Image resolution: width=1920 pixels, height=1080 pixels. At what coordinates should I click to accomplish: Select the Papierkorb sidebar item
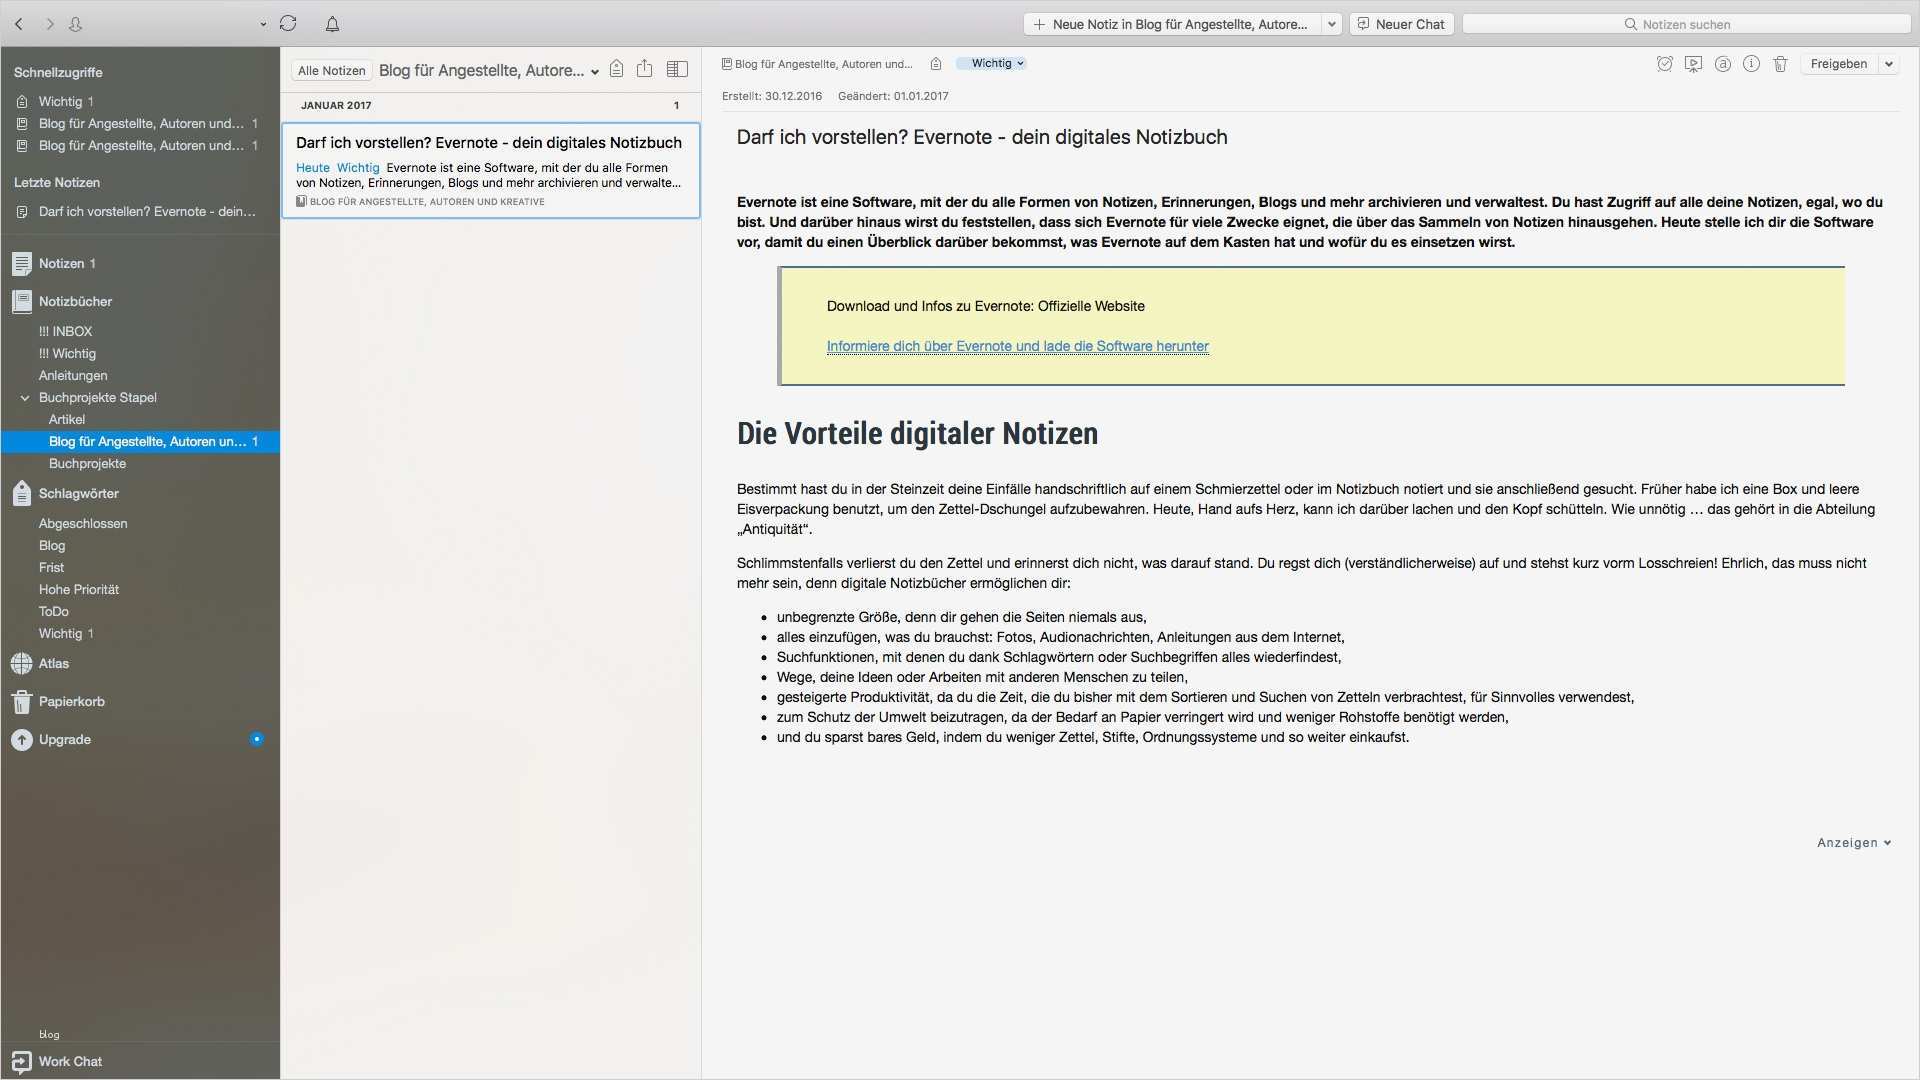[x=71, y=702]
